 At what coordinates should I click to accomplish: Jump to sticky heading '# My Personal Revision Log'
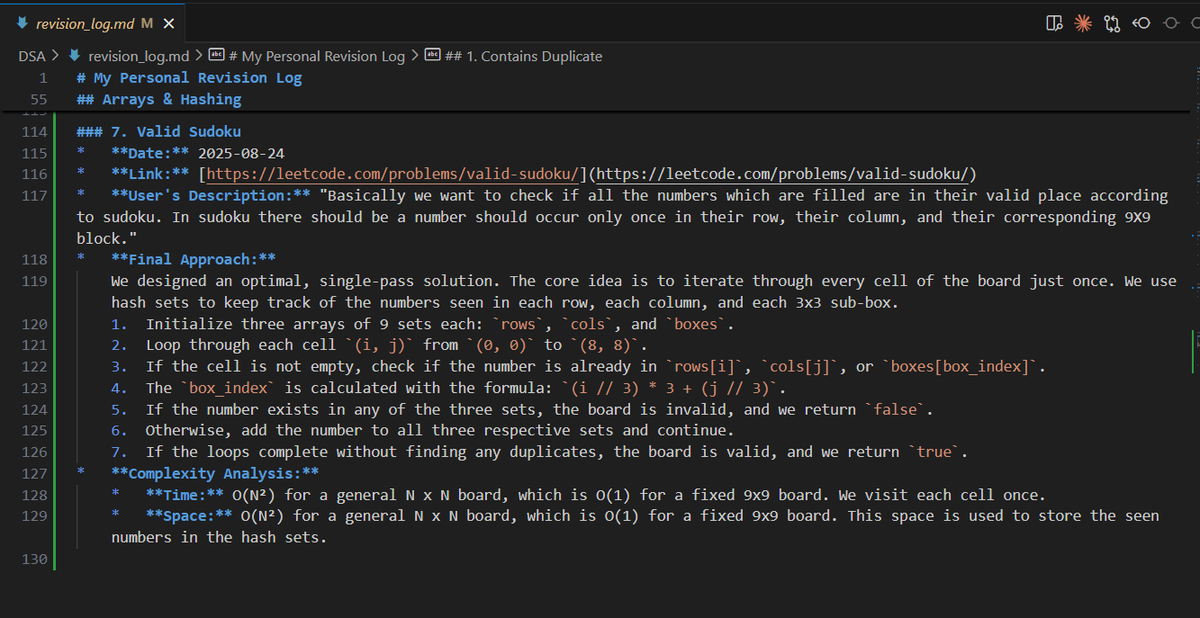coord(189,78)
